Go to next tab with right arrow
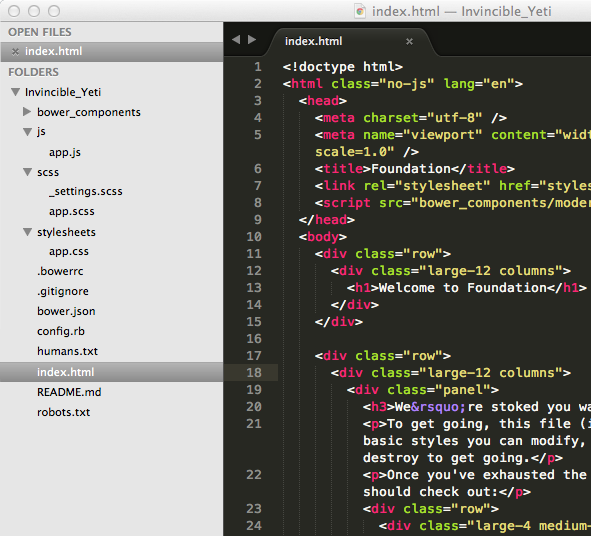This screenshot has width=591, height=536. point(252,40)
